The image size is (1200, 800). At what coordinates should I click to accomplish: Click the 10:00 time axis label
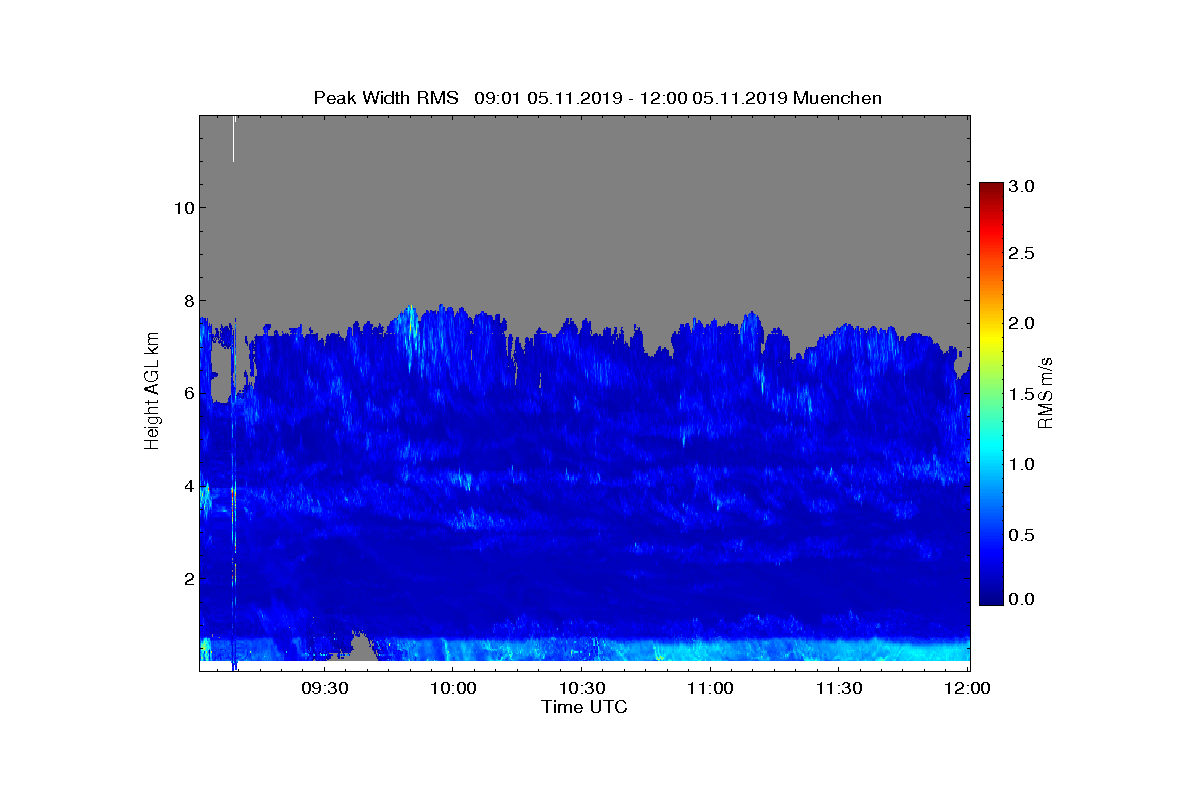[452, 688]
